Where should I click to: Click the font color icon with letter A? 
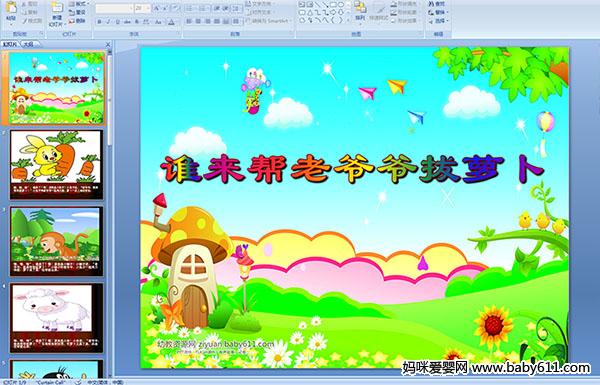pyautogui.click(x=171, y=23)
